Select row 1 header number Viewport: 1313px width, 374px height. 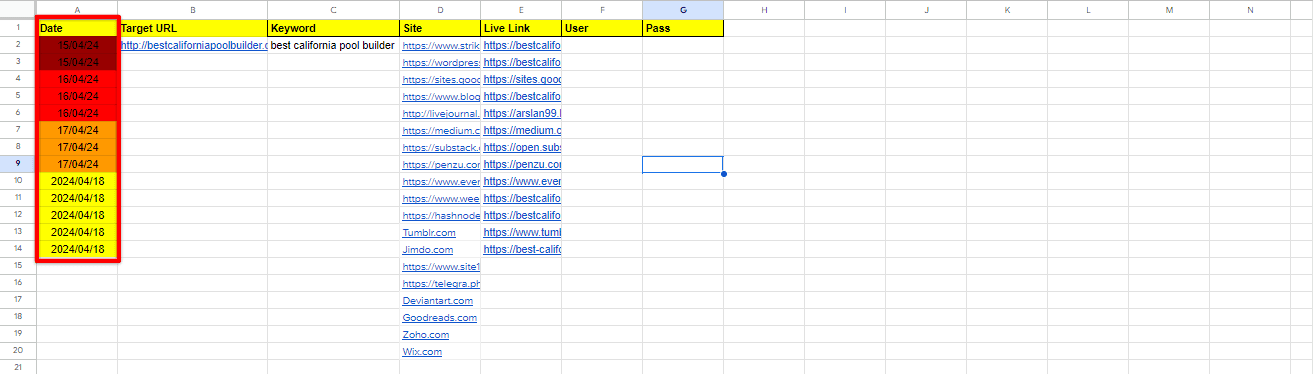pyautogui.click(x=18, y=29)
